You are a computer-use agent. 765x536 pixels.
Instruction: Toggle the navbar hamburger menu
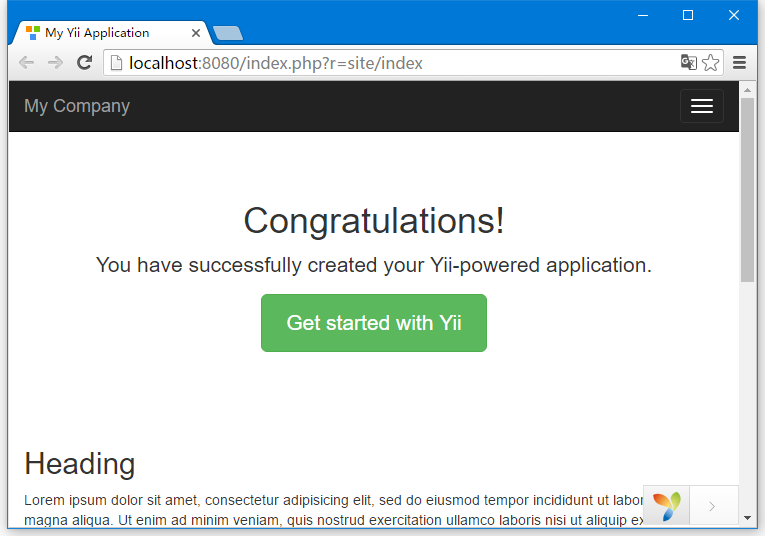pyautogui.click(x=702, y=106)
